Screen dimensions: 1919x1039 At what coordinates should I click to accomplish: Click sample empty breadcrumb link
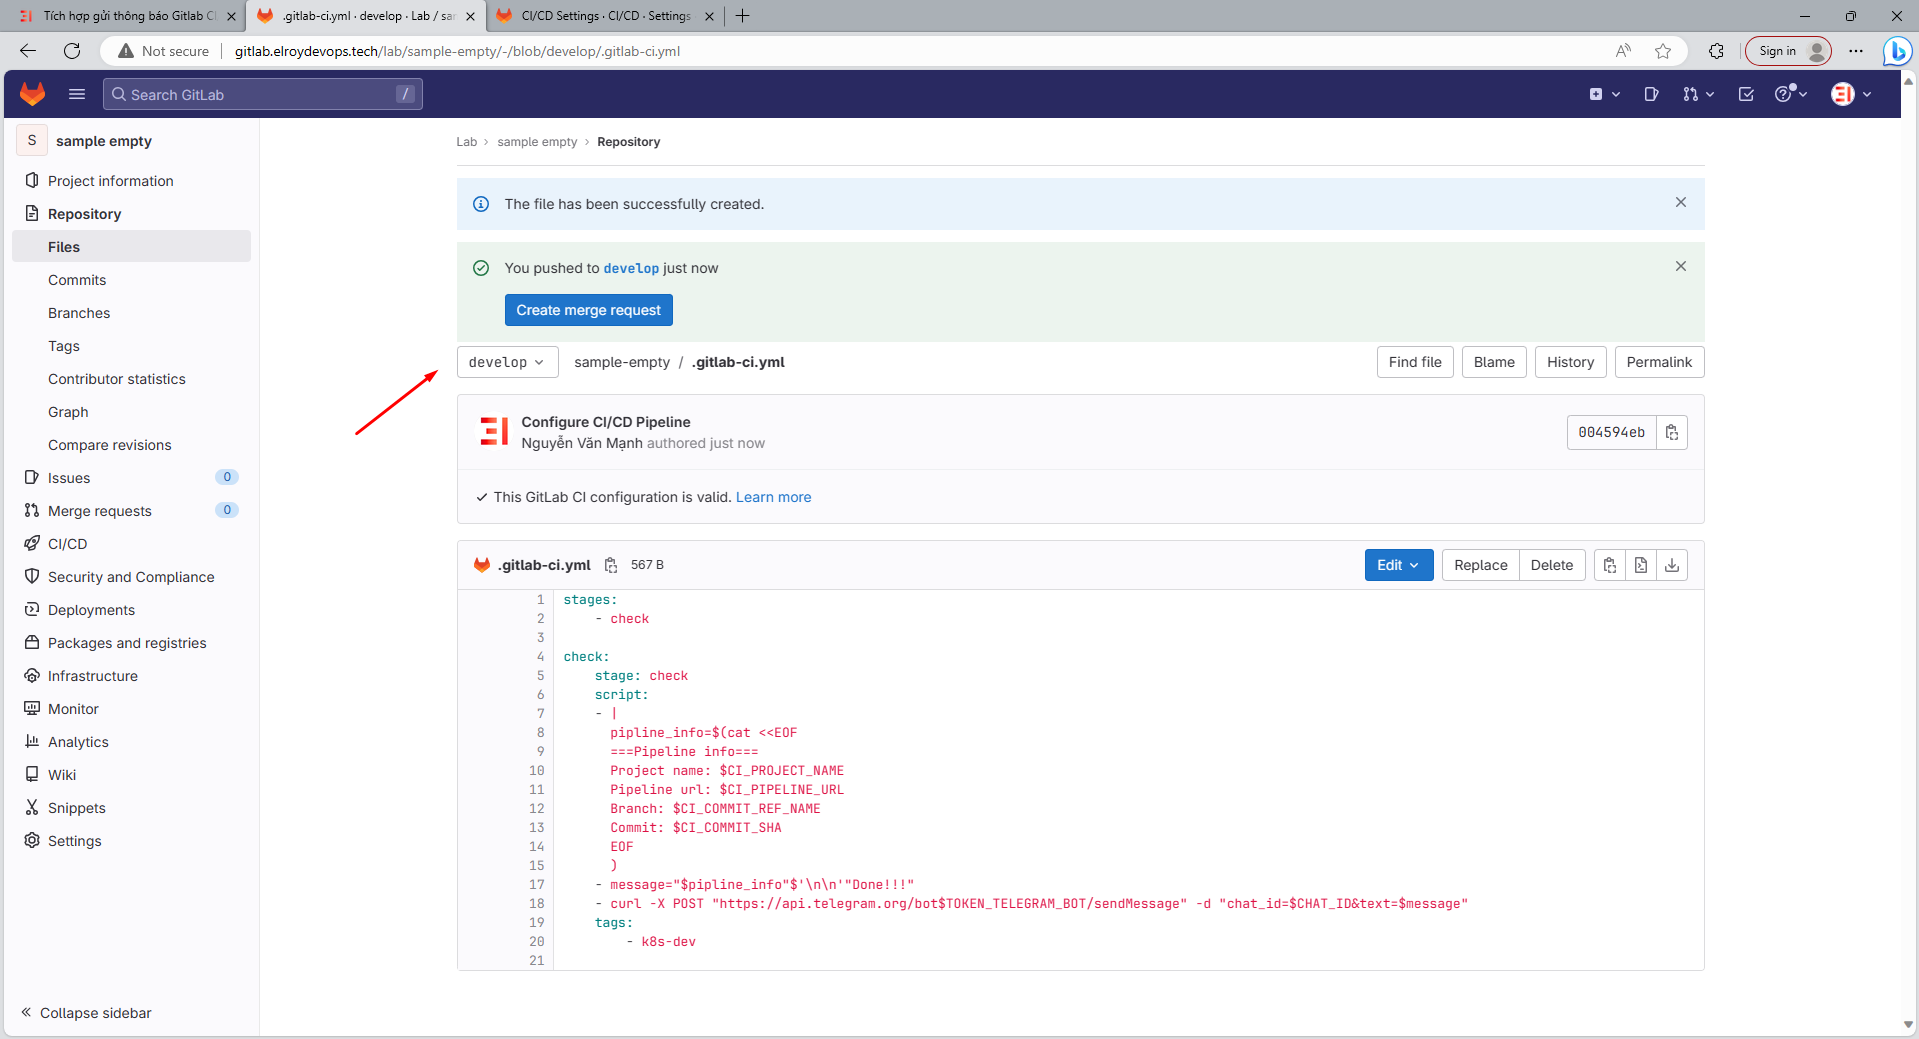pyautogui.click(x=537, y=142)
